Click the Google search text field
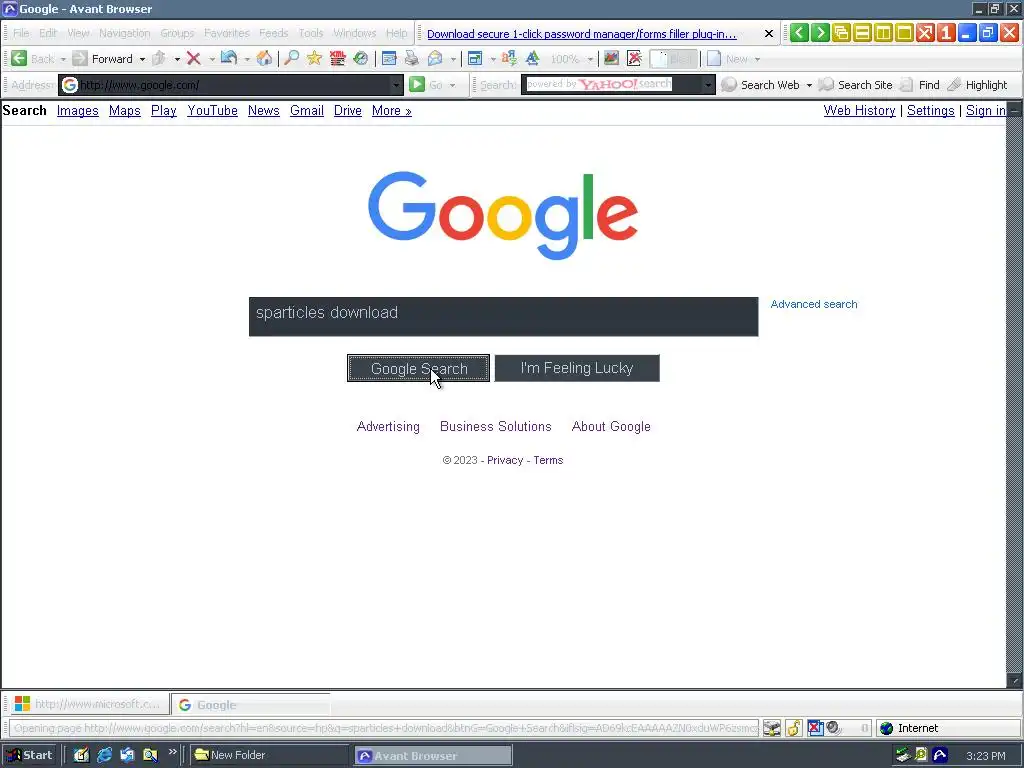This screenshot has height=768, width=1024. pos(504,317)
